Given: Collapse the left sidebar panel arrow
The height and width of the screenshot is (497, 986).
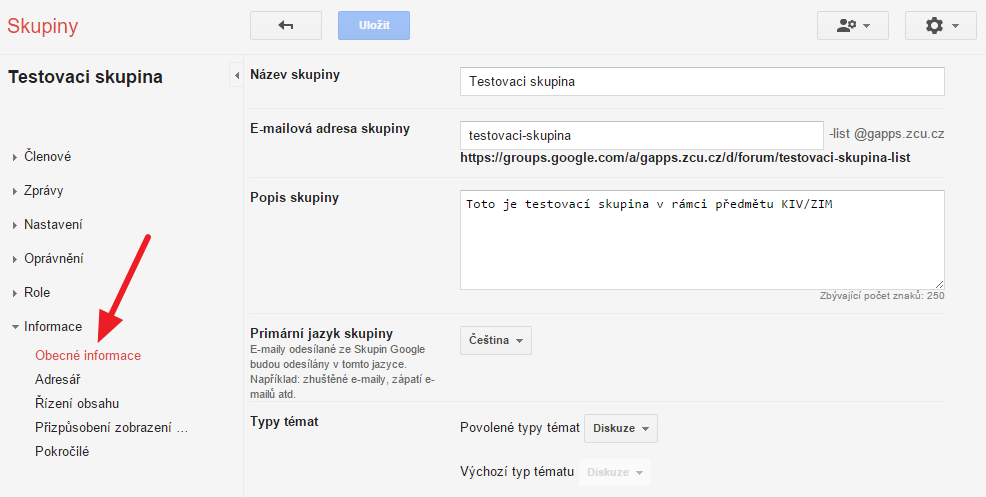Looking at the screenshot, I should (x=236, y=75).
